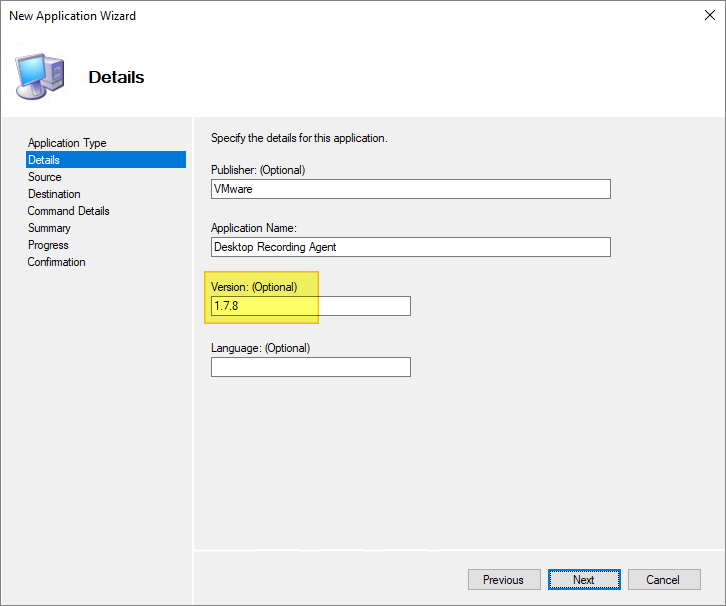Viewport: 726px width, 606px height.
Task: Open Destination step in wizard list
Action: (x=54, y=194)
